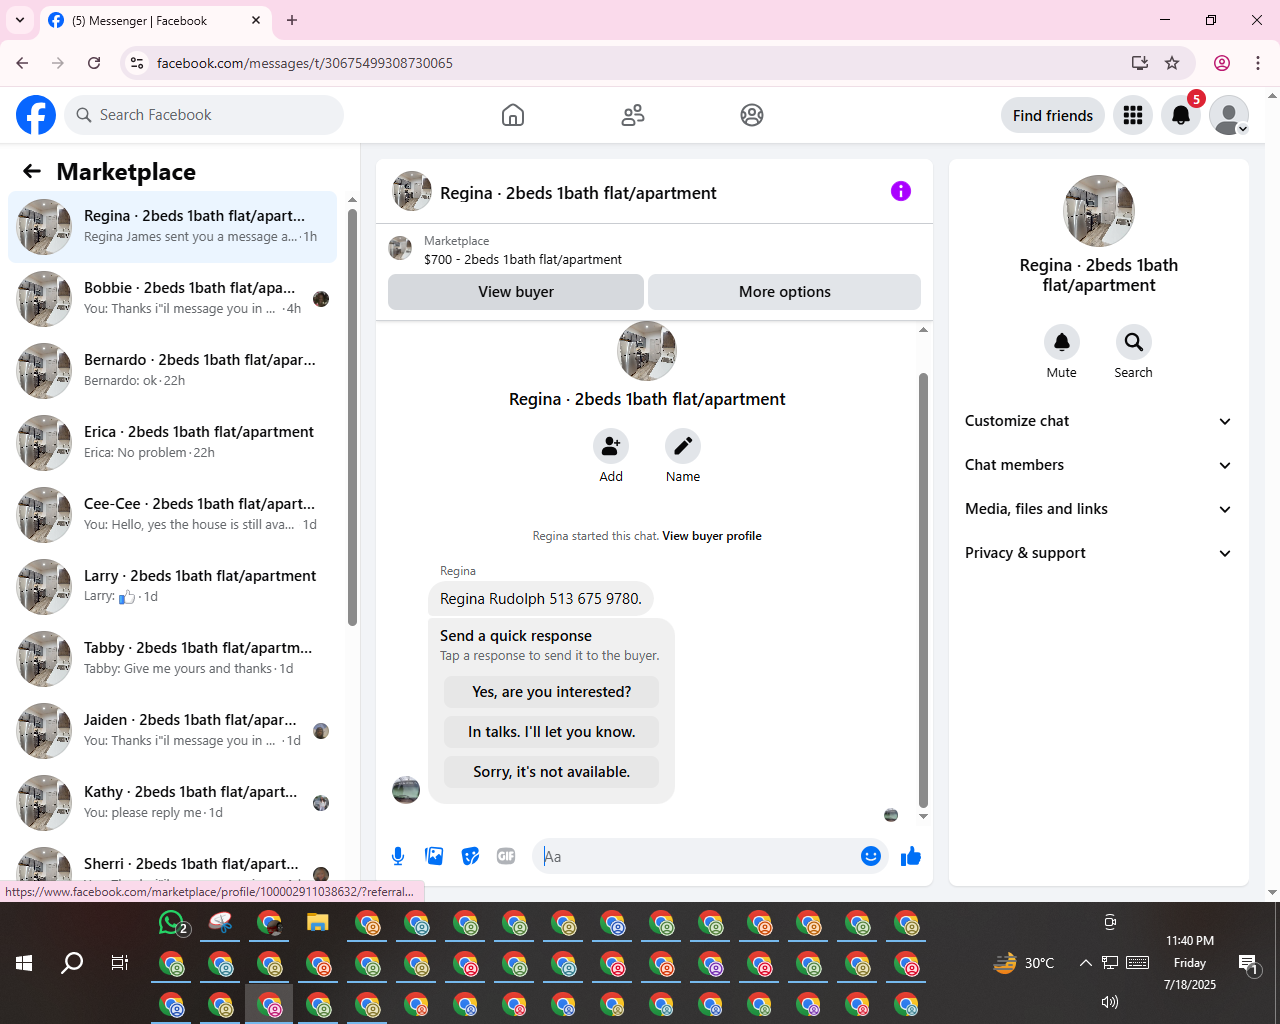Image resolution: width=1280 pixels, height=1024 pixels.
Task: Open Chrome profile icon in toolbar
Action: tap(1222, 63)
